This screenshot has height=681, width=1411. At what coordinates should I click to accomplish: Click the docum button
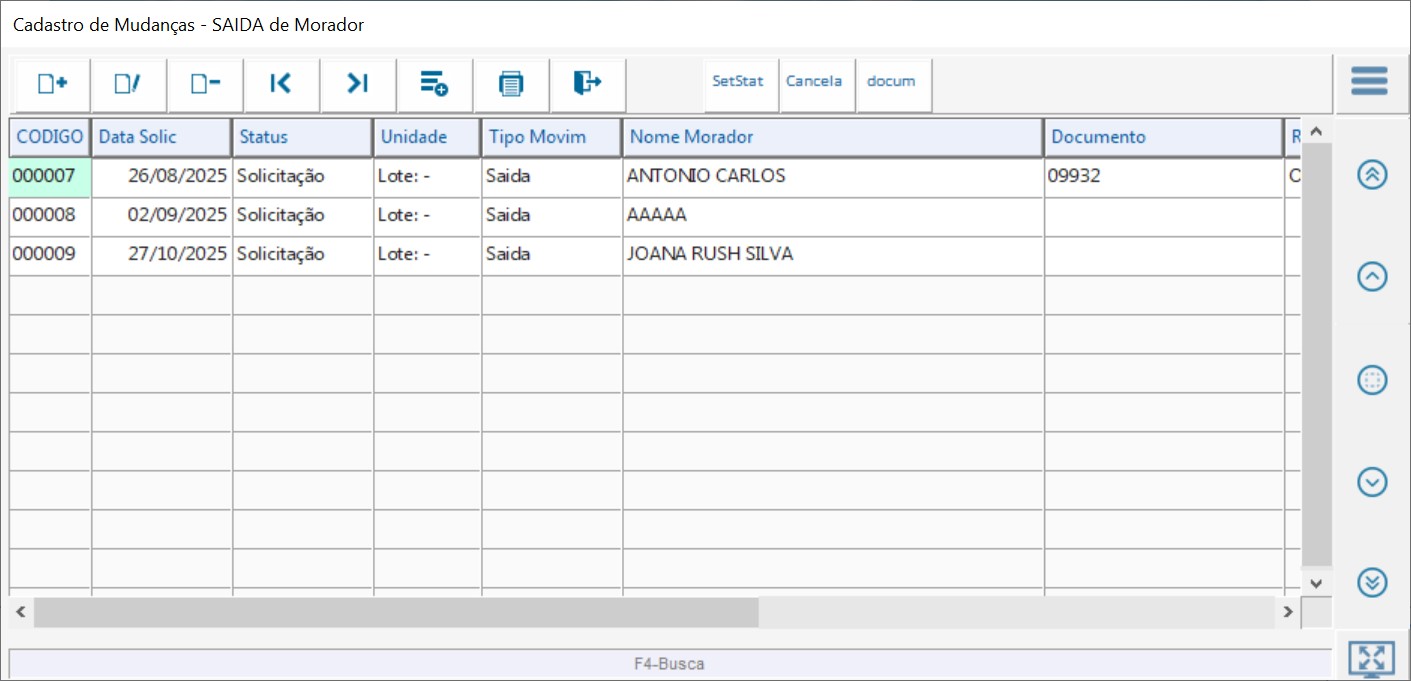tap(891, 82)
